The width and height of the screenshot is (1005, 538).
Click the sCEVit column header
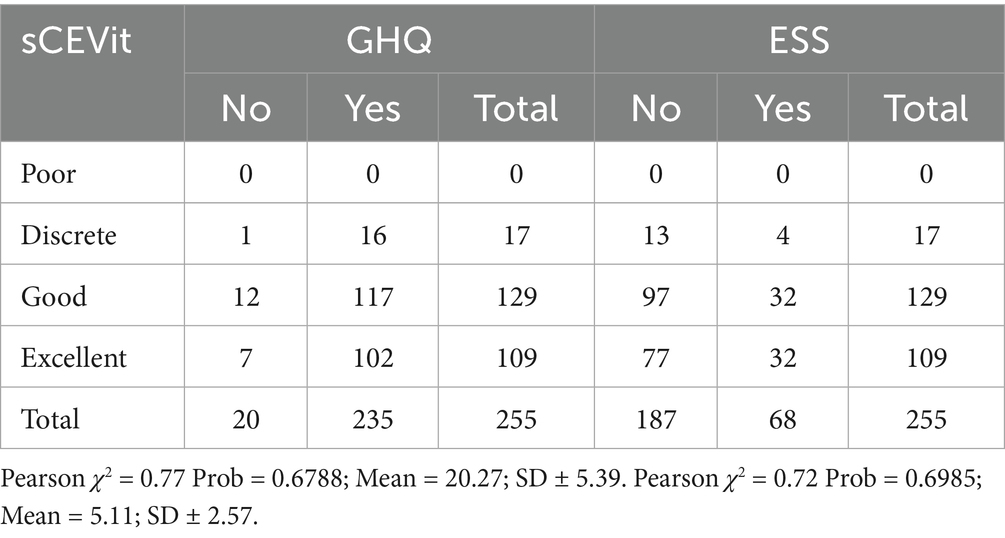click(76, 42)
